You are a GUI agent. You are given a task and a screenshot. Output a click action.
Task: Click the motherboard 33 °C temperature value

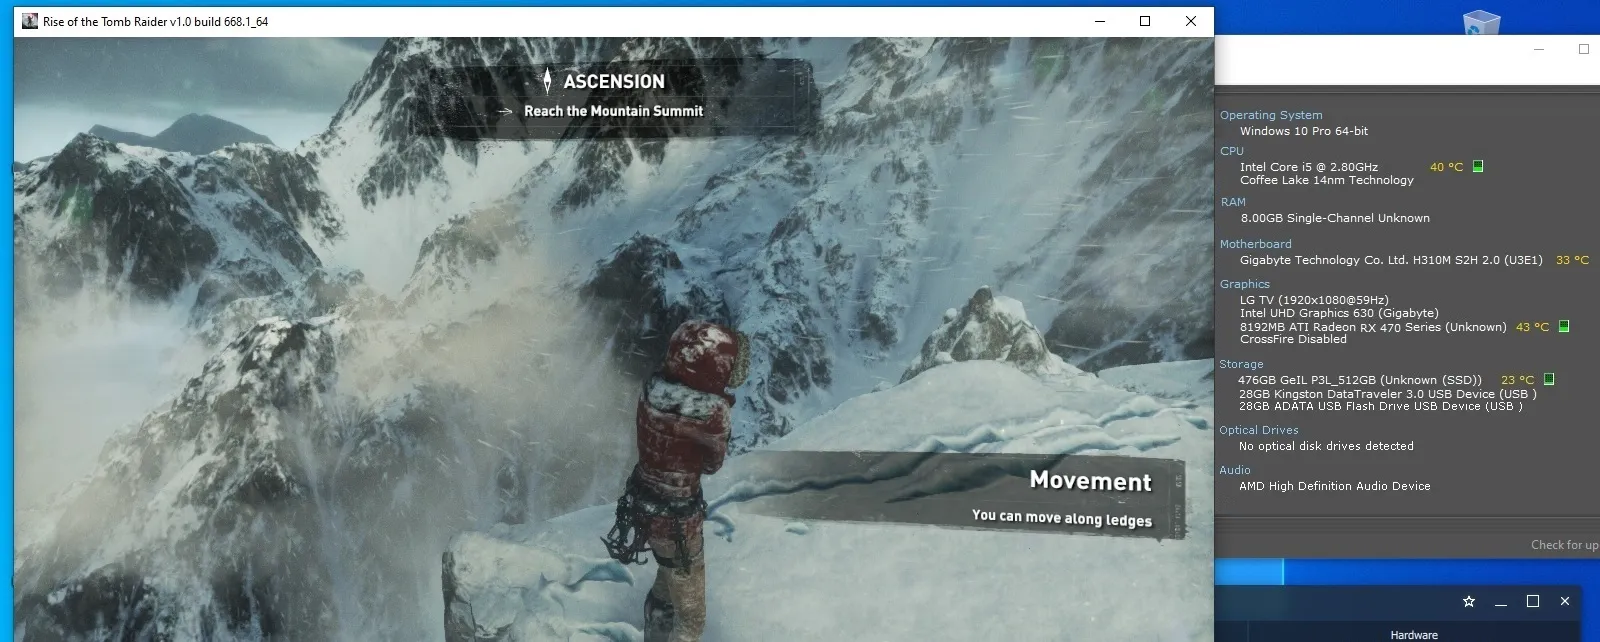point(1572,260)
